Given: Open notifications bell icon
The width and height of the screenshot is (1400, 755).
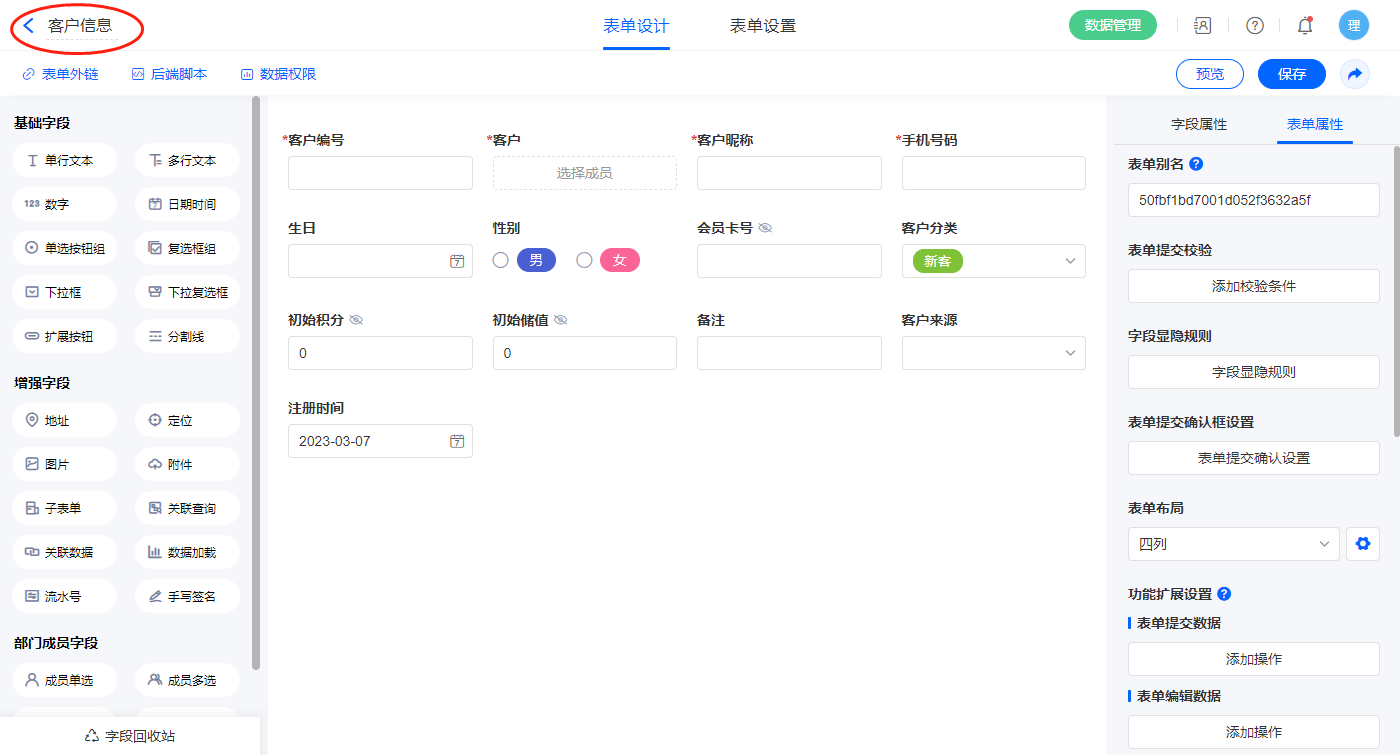Looking at the screenshot, I should click(x=1304, y=26).
